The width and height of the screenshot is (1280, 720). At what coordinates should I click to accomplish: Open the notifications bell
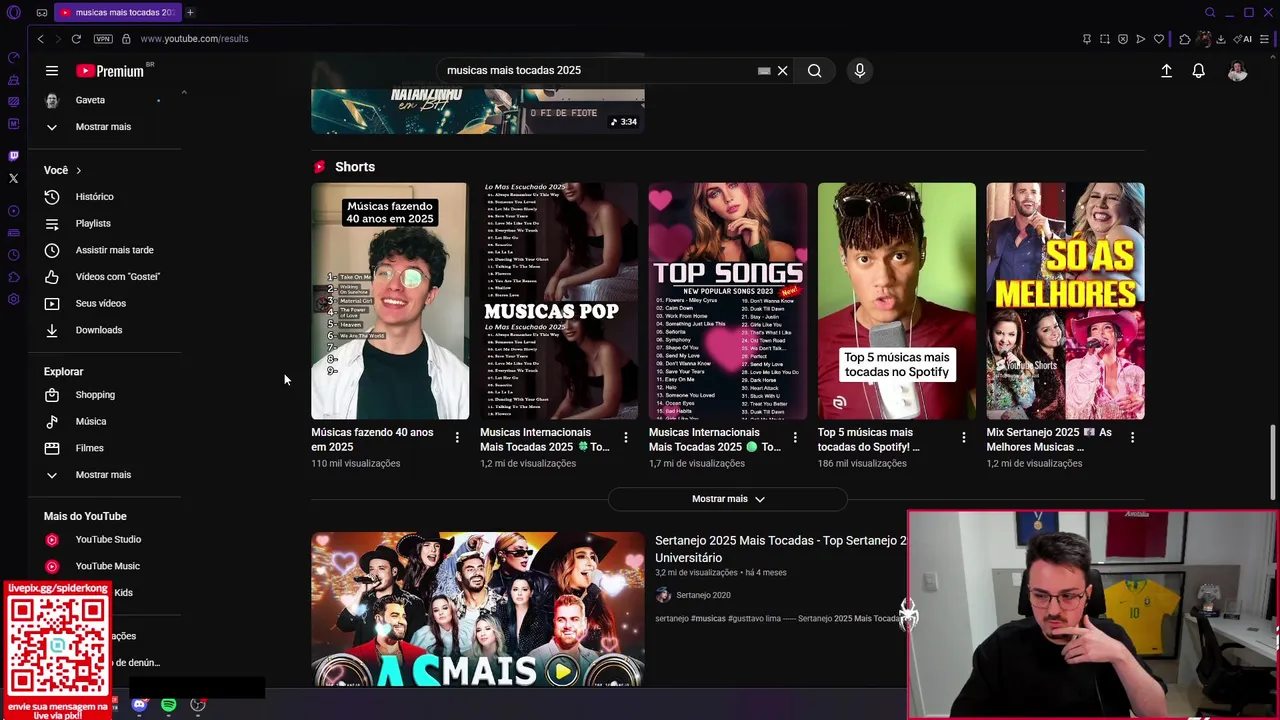[1198, 71]
